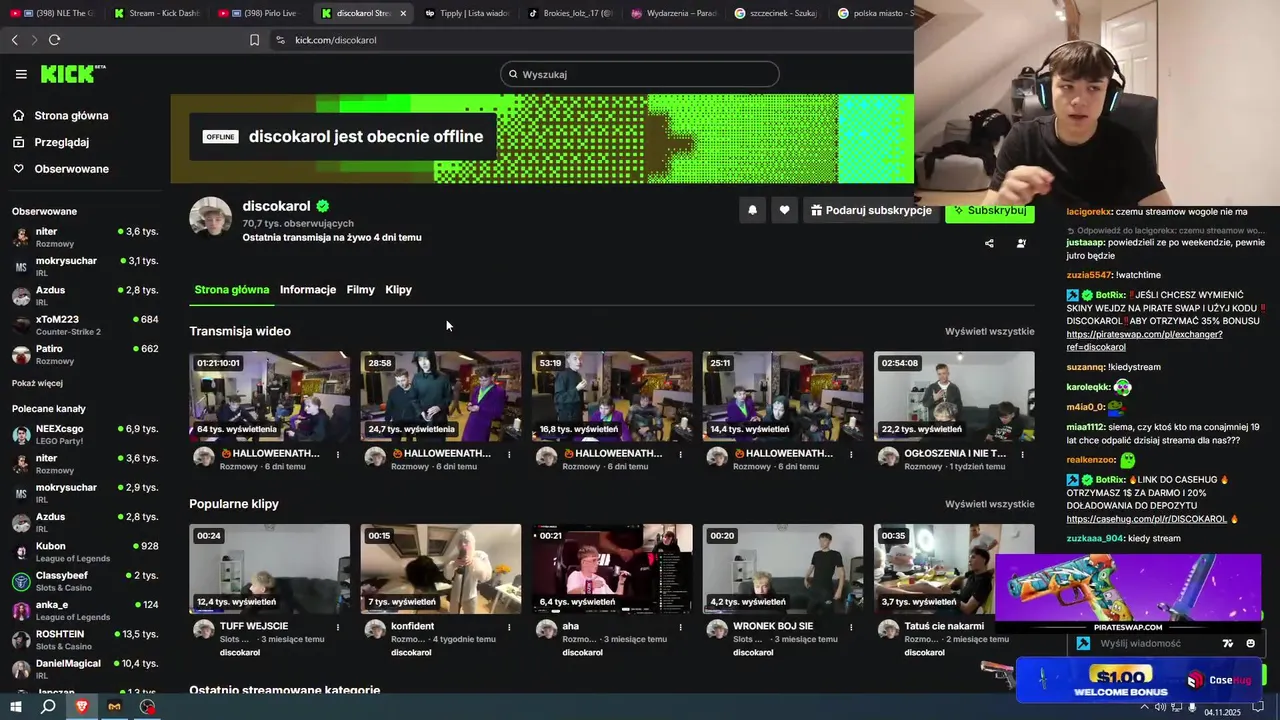Open the 53:19 video thumbnail
Viewport: 1280px width, 720px height.
pos(612,396)
